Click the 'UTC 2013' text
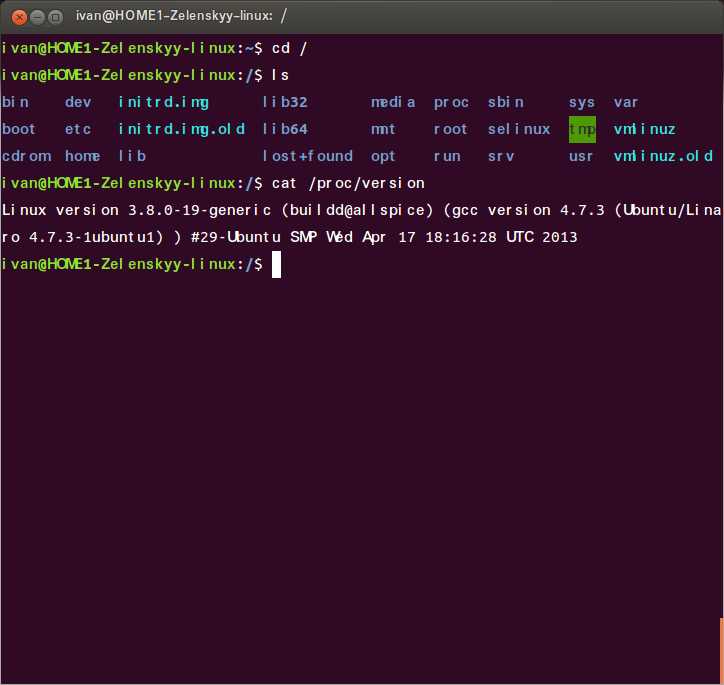 (542, 237)
